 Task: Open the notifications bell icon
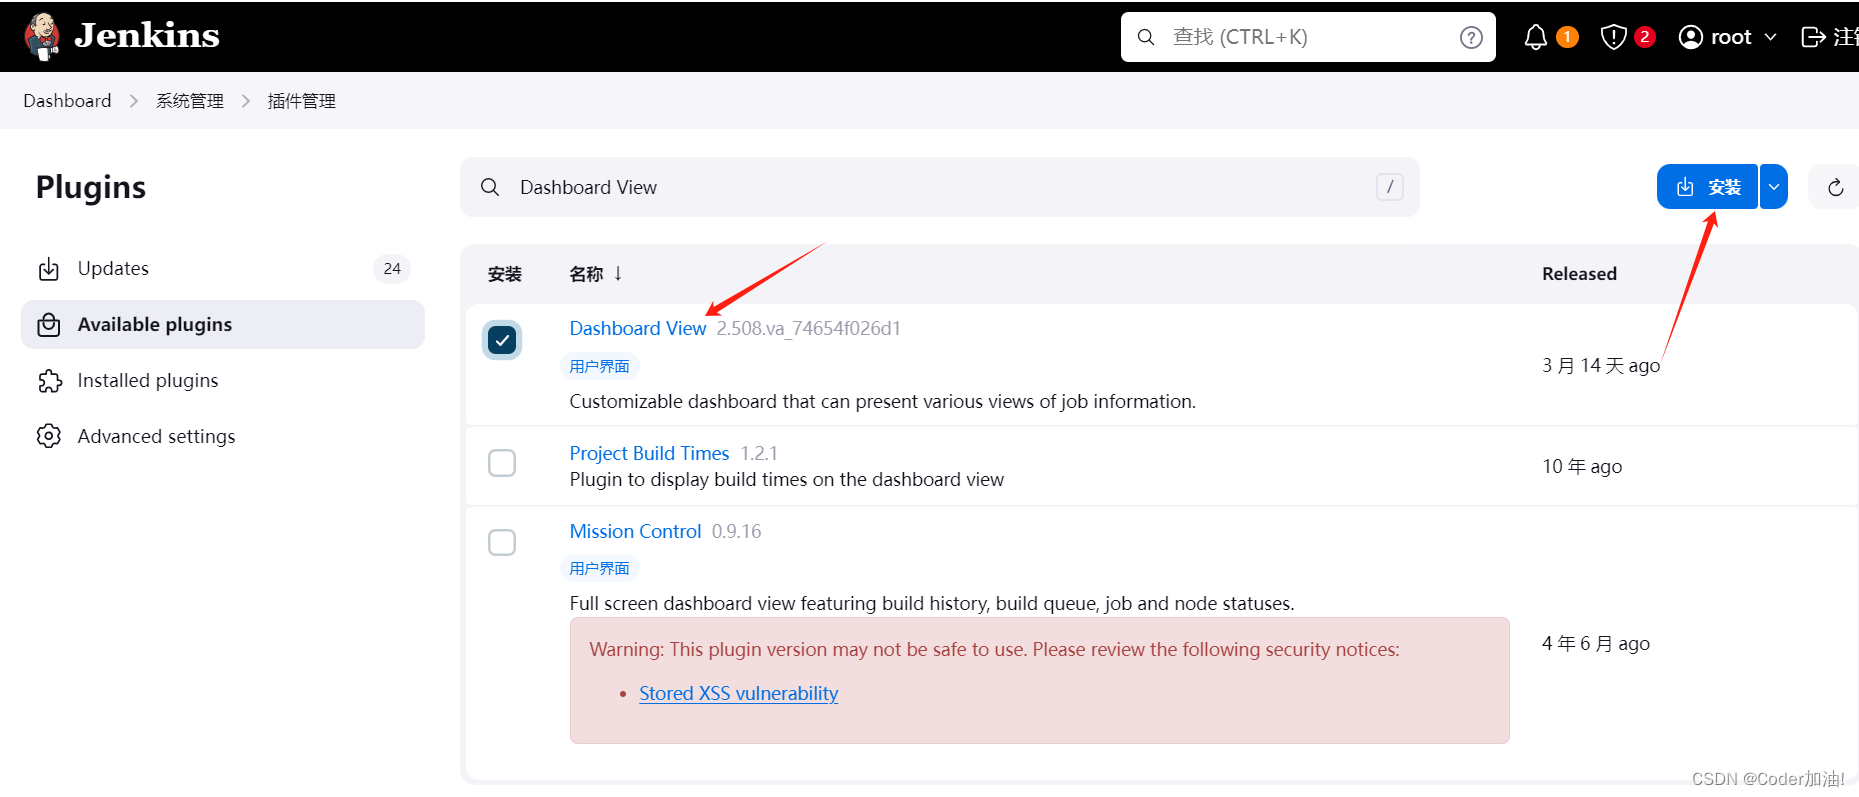pos(1536,37)
